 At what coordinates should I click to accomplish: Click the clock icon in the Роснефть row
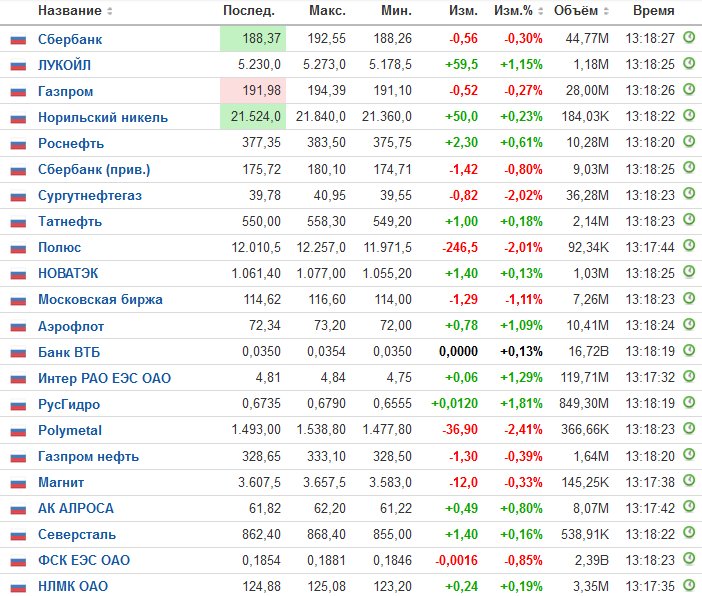689,141
